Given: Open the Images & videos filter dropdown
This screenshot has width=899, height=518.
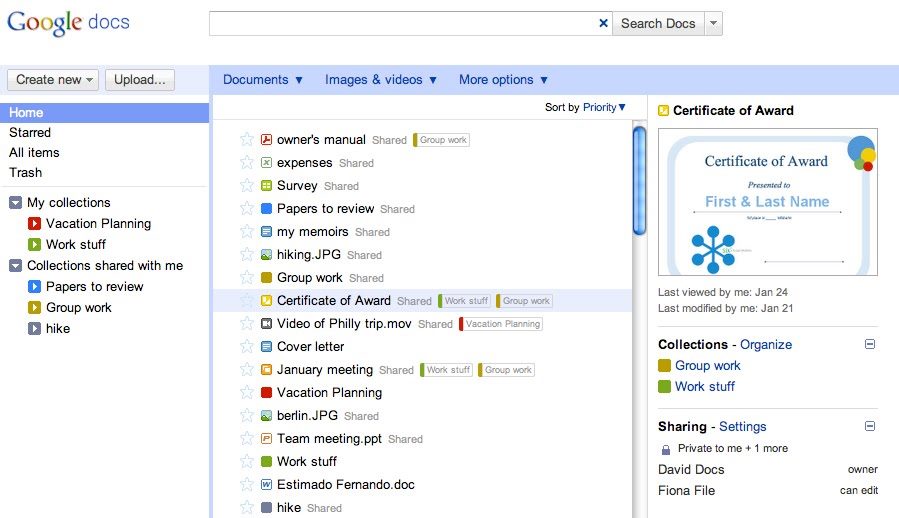Looking at the screenshot, I should (x=381, y=80).
